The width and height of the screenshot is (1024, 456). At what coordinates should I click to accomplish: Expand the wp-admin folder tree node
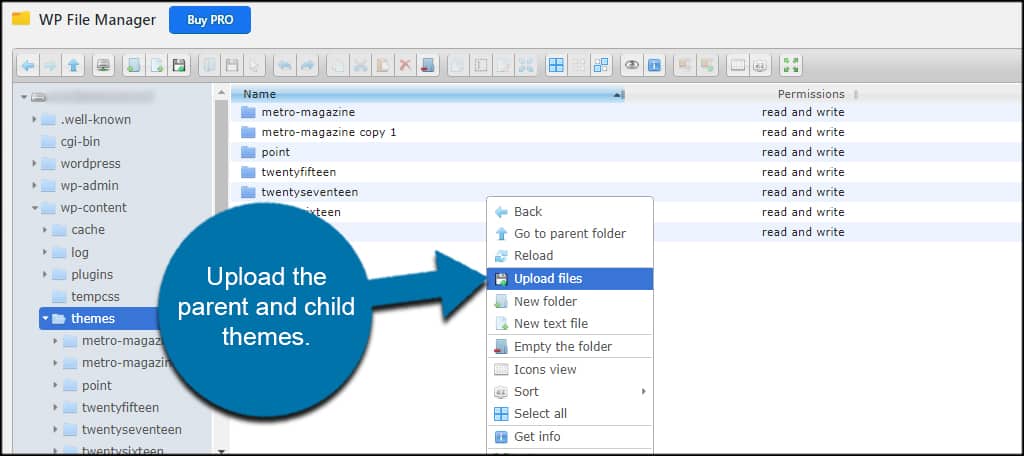pos(35,186)
